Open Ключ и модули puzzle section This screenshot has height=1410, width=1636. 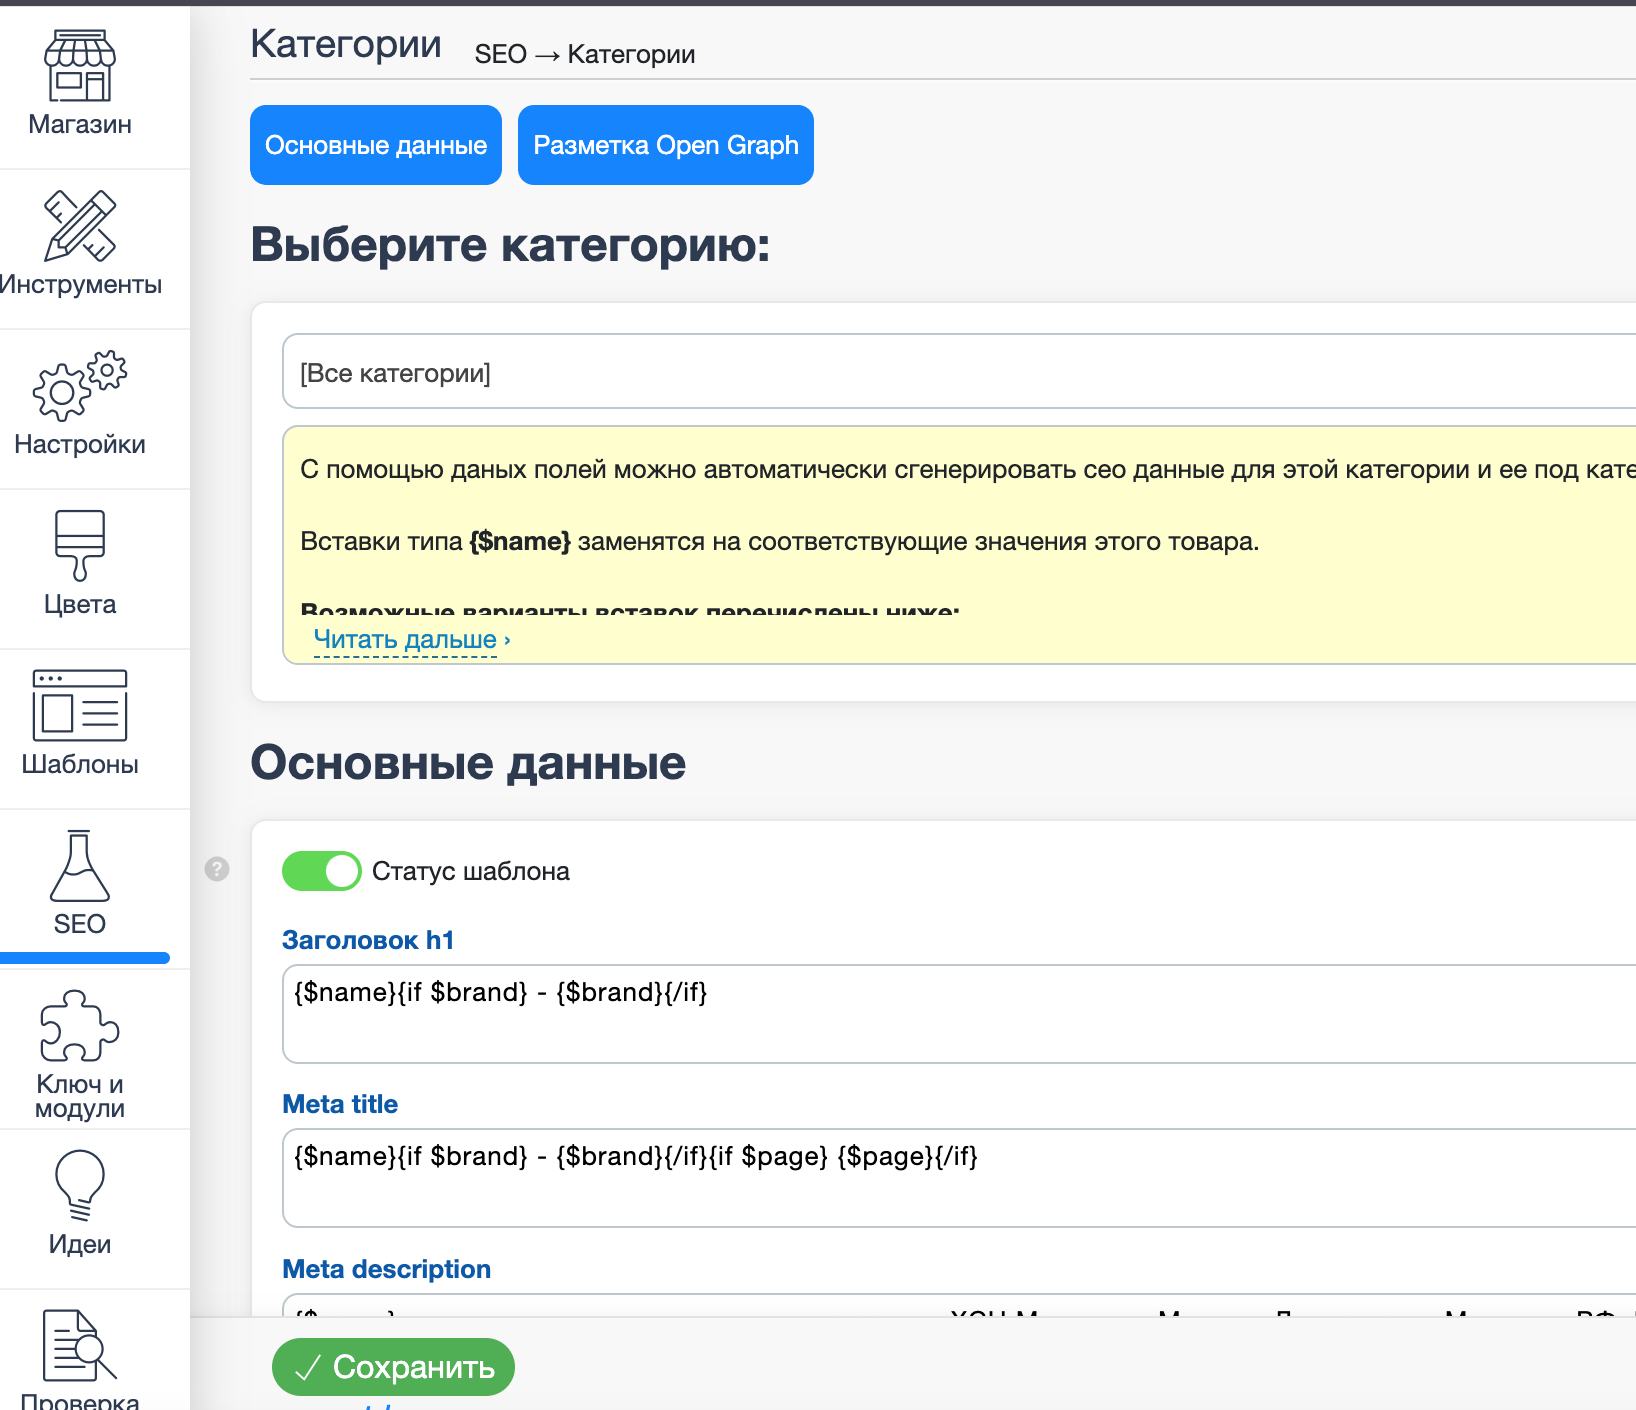80,1050
